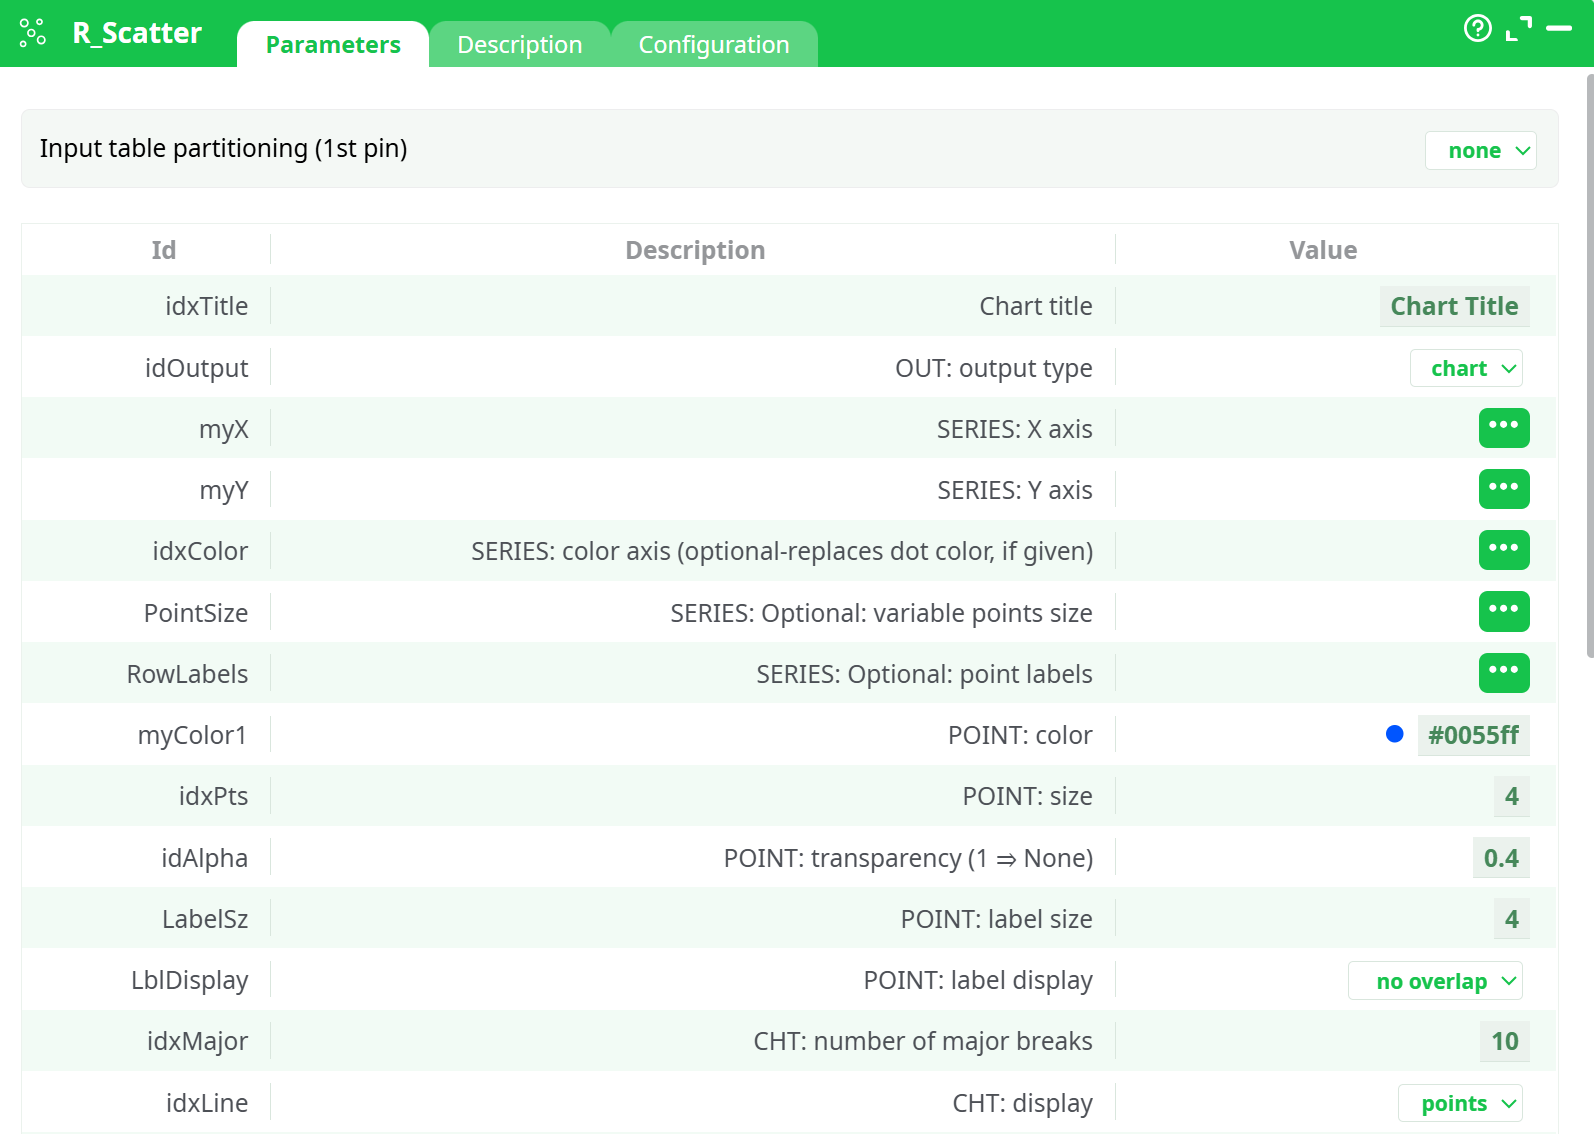This screenshot has width=1594, height=1134.
Task: Select the Parameters tab
Action: pyautogui.click(x=333, y=45)
